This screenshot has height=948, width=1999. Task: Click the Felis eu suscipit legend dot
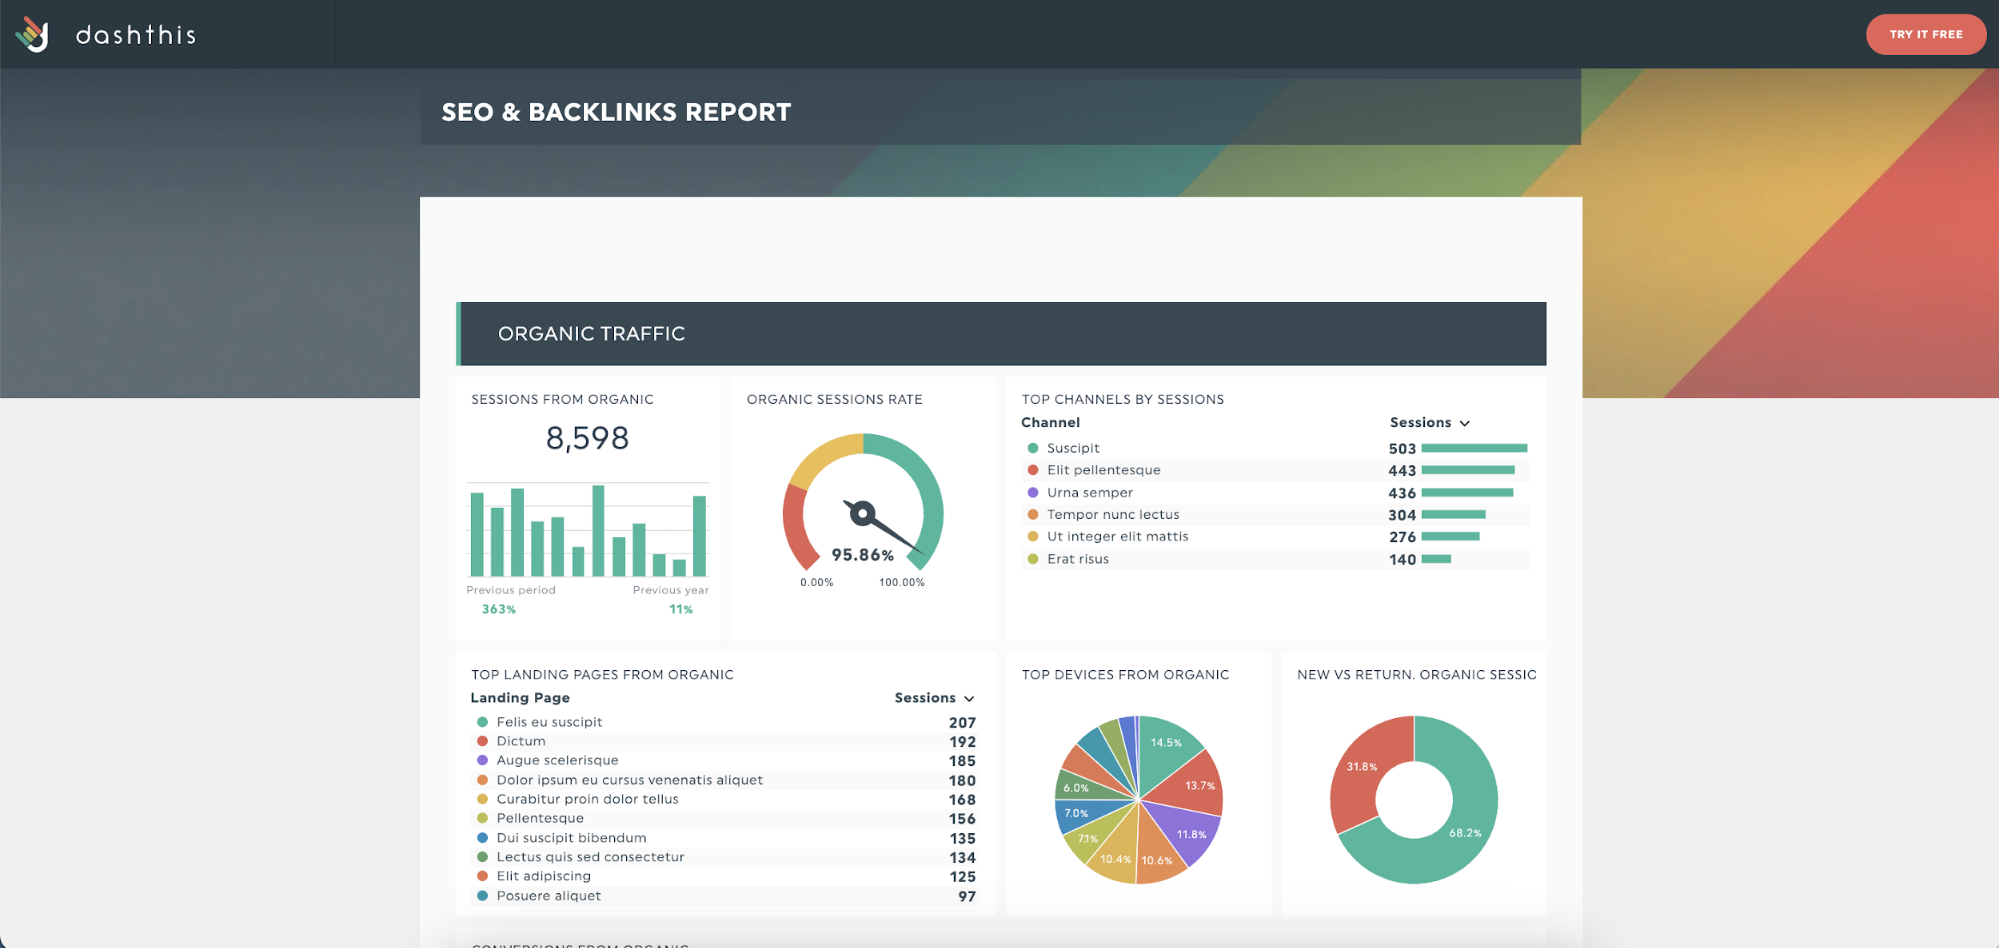(x=482, y=722)
